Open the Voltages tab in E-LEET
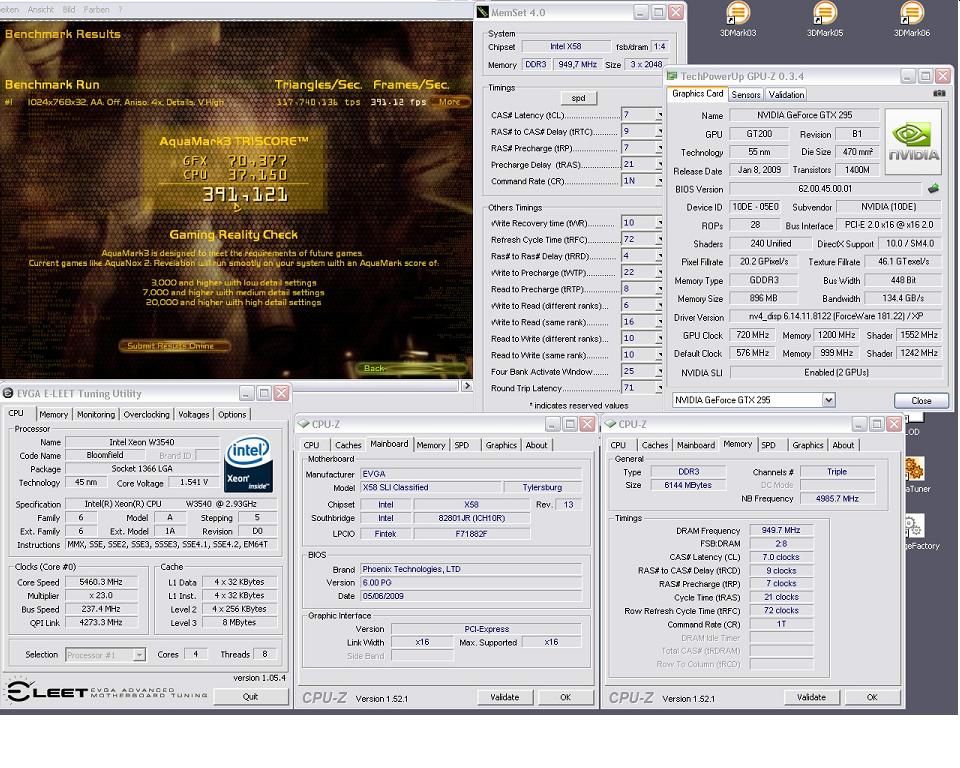This screenshot has height=768, width=960. 193,415
